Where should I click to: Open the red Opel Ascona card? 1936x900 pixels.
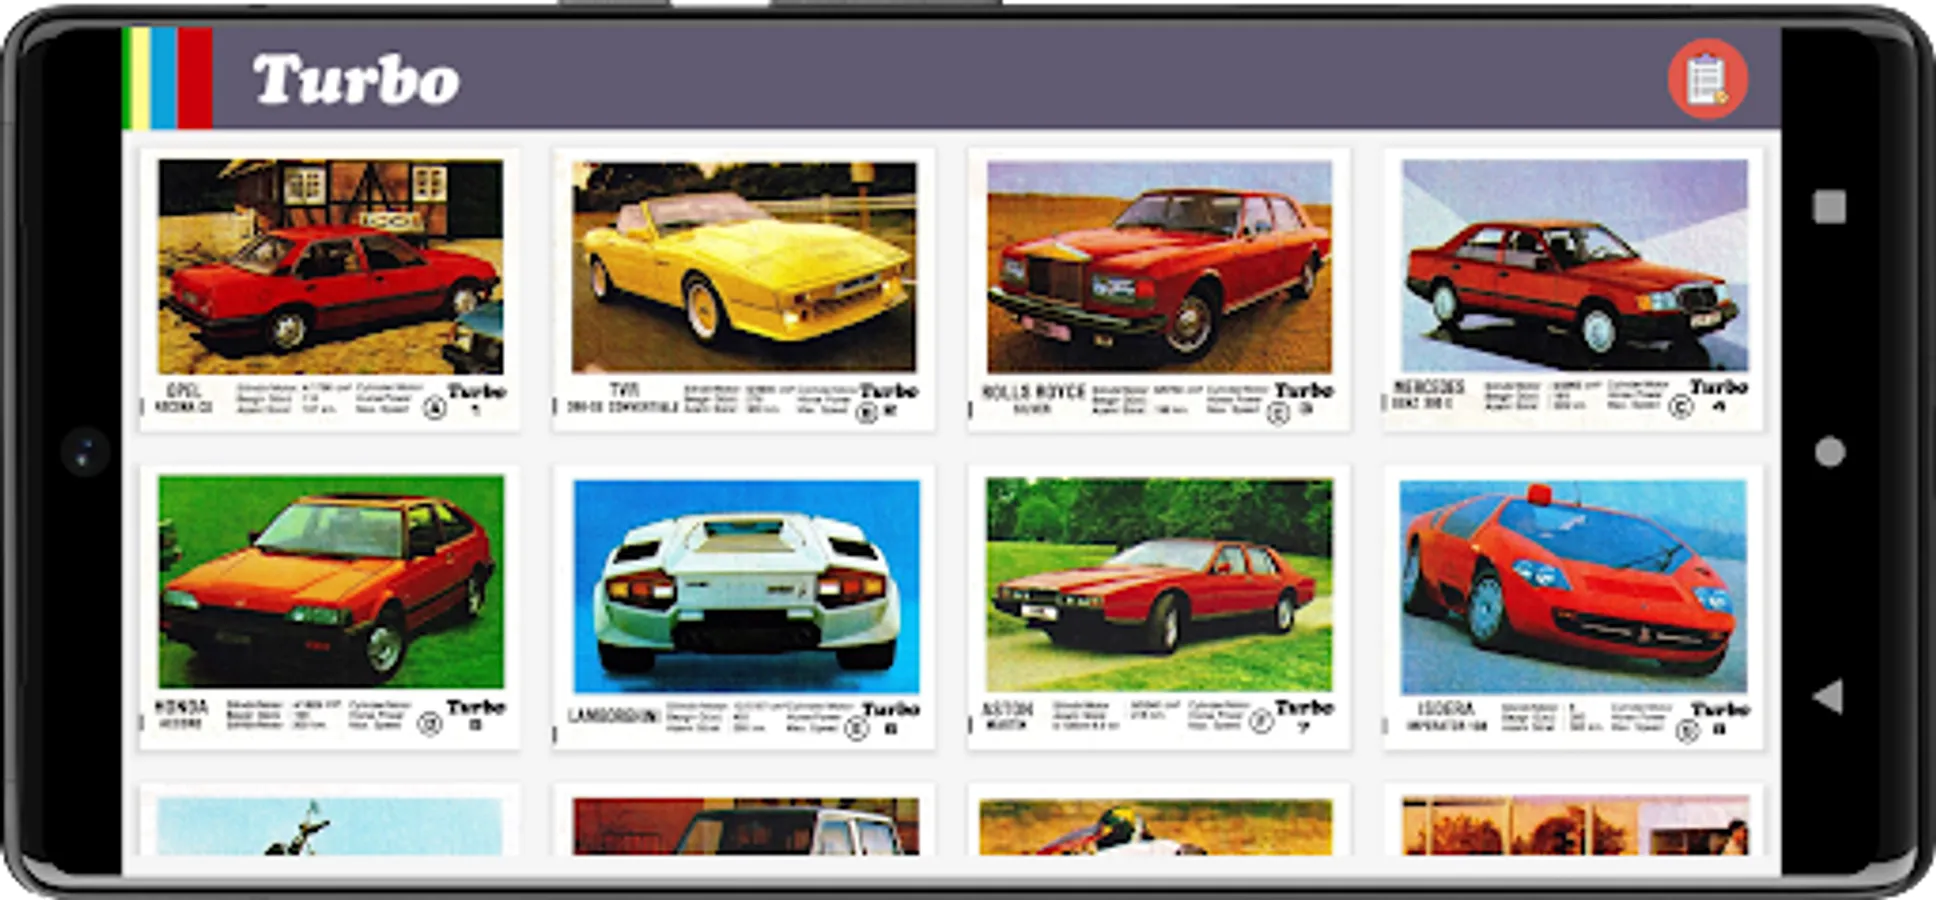[x=330, y=290]
